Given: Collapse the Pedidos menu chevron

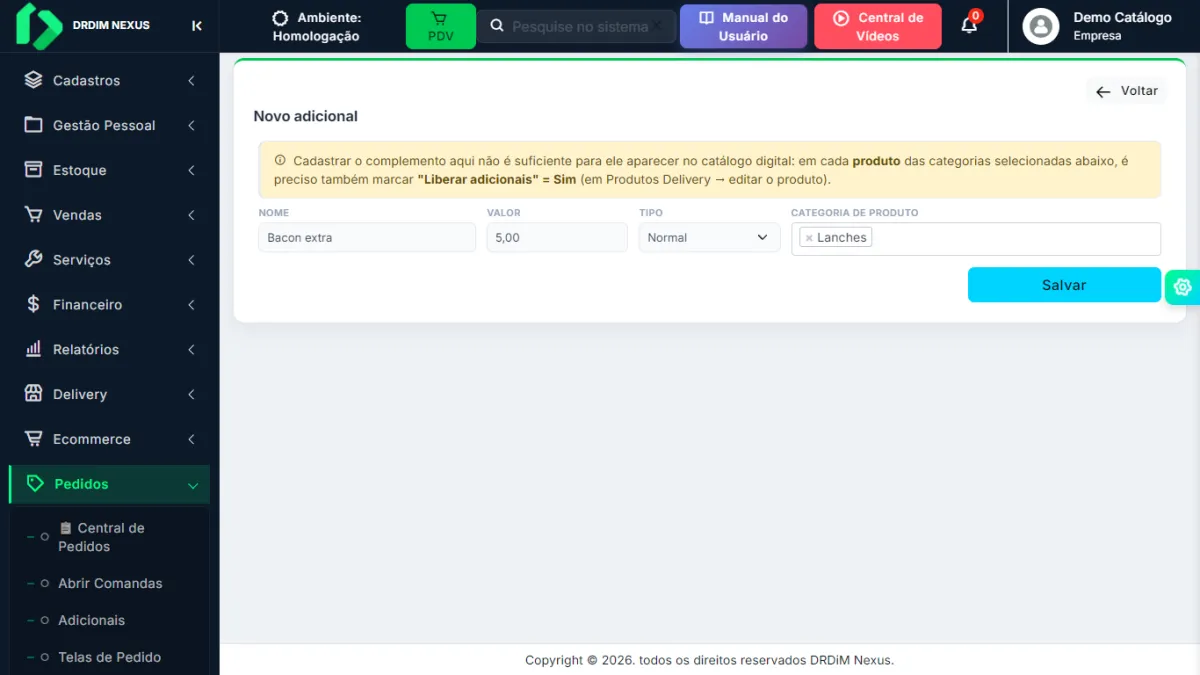Looking at the screenshot, I should (193, 485).
